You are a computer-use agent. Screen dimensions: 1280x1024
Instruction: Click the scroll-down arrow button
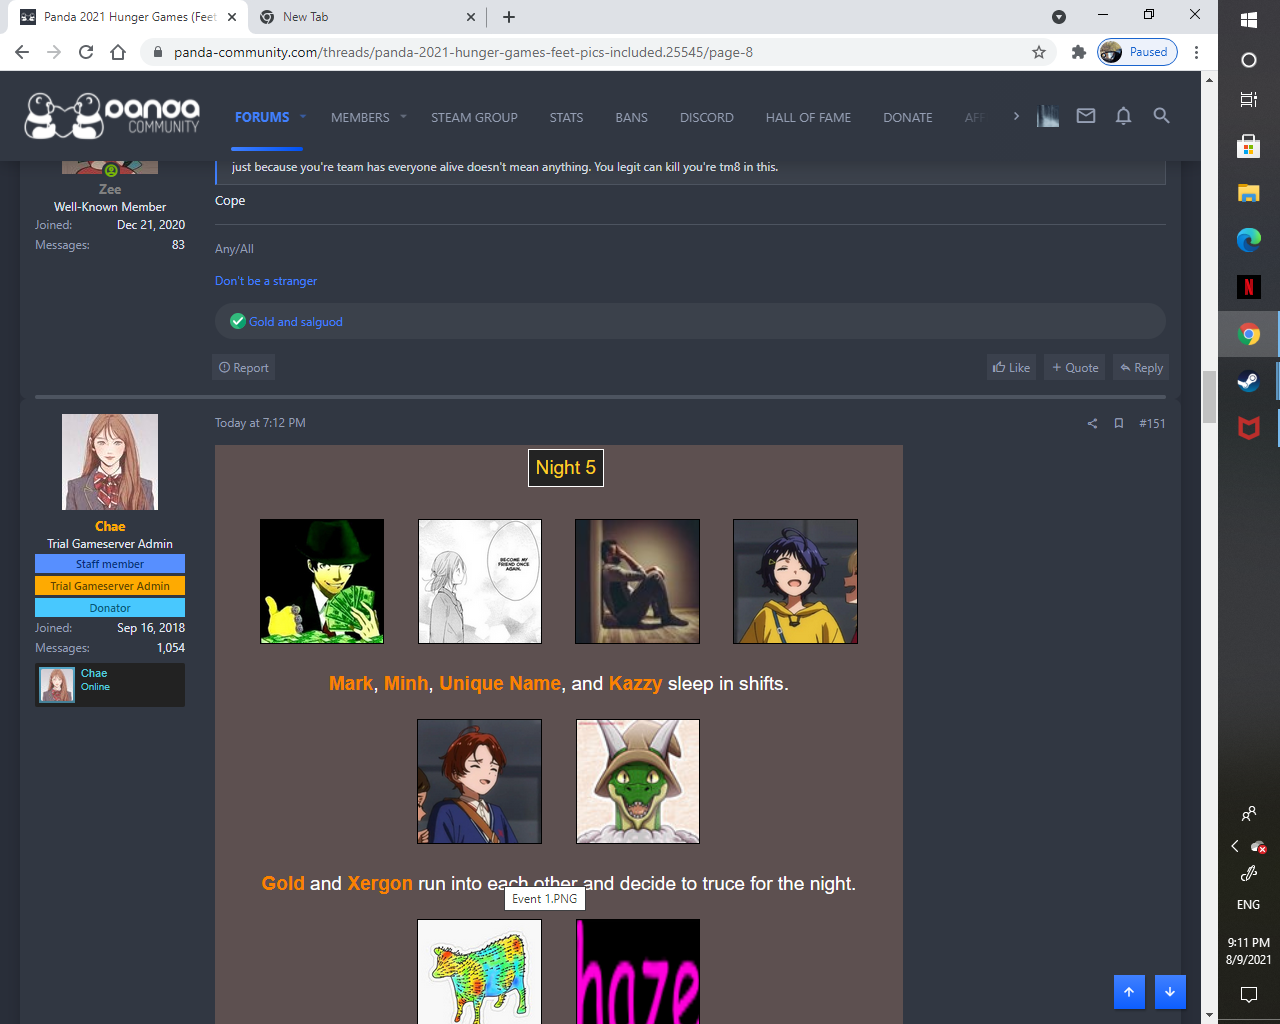1170,992
